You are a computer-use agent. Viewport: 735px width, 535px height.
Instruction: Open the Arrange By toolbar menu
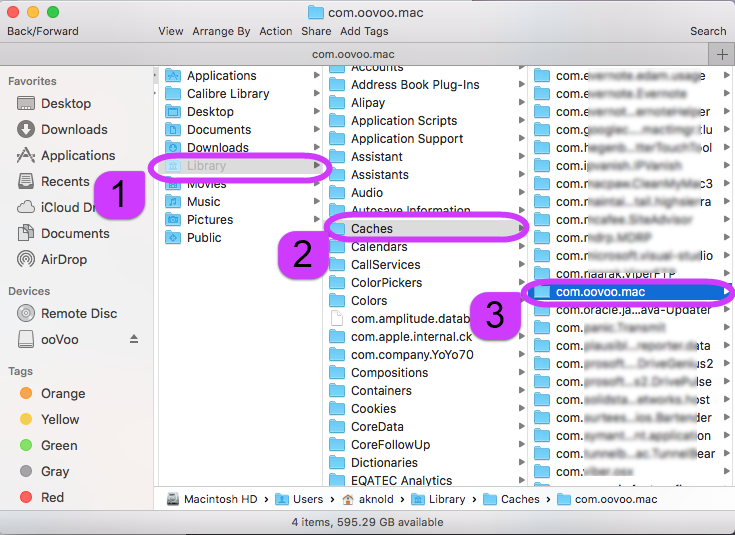222,31
